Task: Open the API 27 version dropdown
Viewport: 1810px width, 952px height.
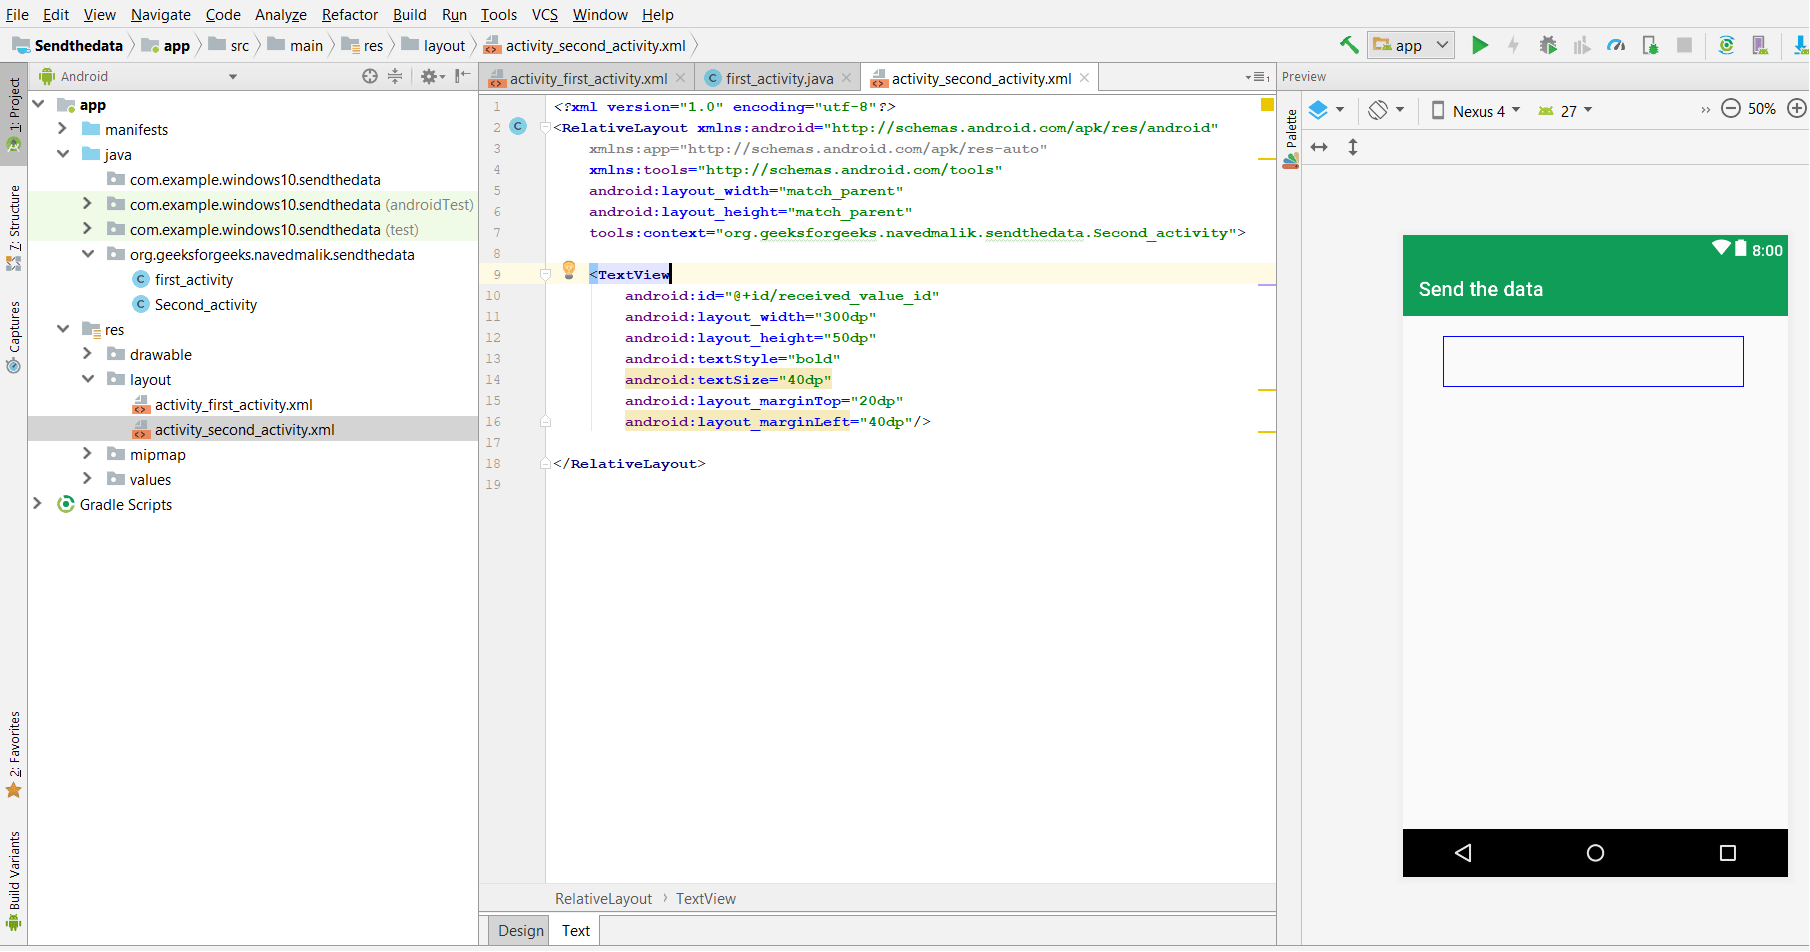Action: 1565,110
